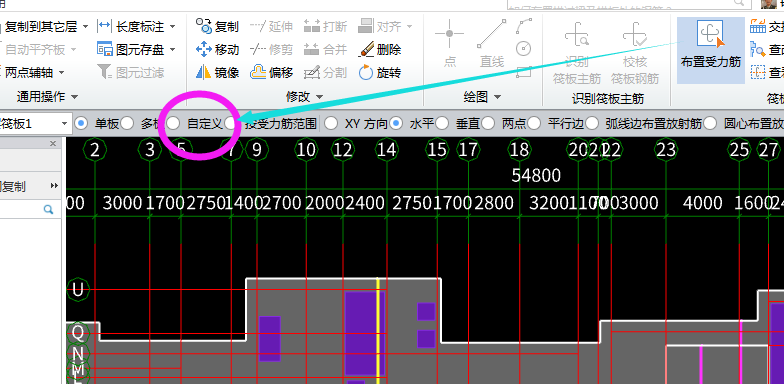
Task: Select the 延伸 (extend) tool
Action: point(271,26)
